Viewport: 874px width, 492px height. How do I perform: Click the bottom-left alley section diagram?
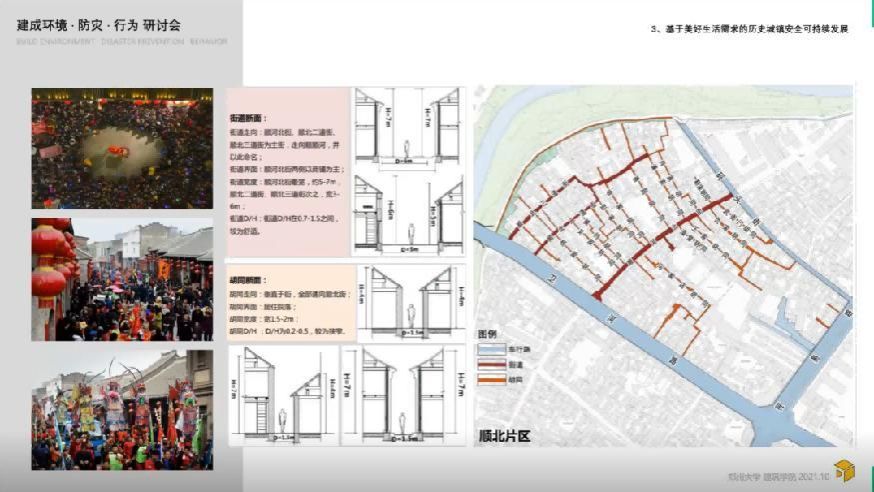point(284,394)
